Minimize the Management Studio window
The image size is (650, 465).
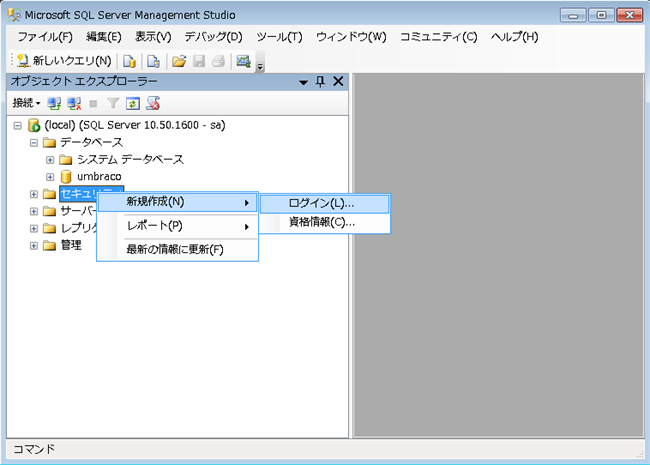tap(573, 15)
